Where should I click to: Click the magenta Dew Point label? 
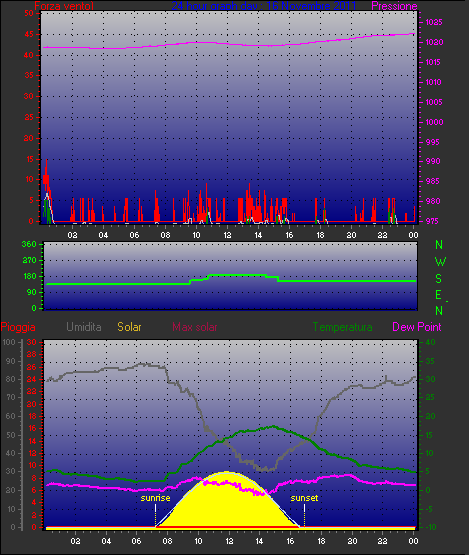pos(417,327)
